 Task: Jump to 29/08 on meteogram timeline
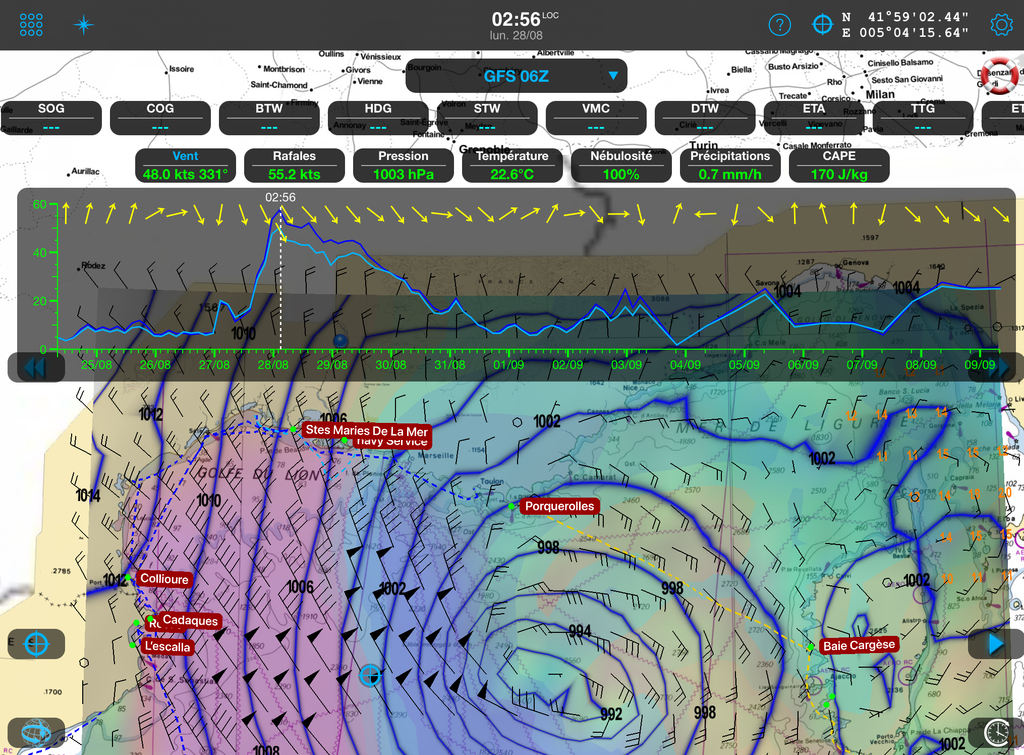pyautogui.click(x=332, y=365)
